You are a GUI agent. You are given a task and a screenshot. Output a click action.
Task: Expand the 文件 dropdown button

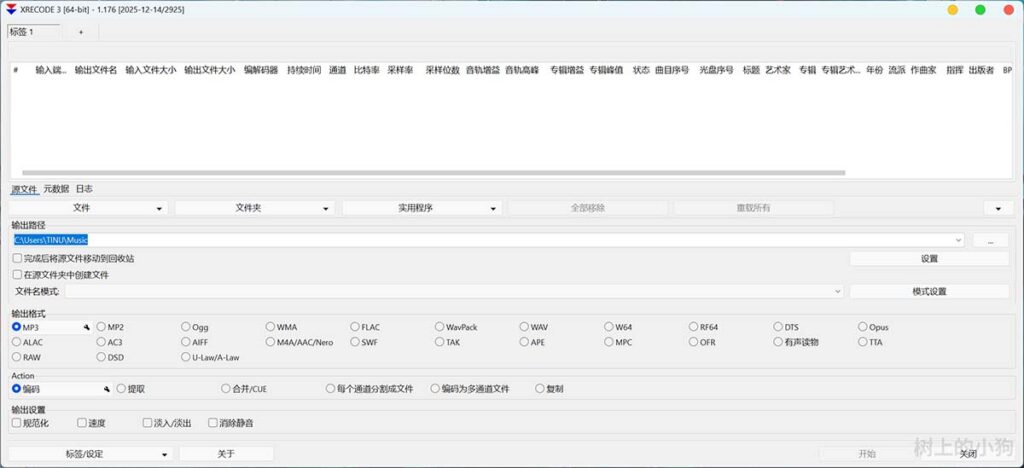click(88, 208)
